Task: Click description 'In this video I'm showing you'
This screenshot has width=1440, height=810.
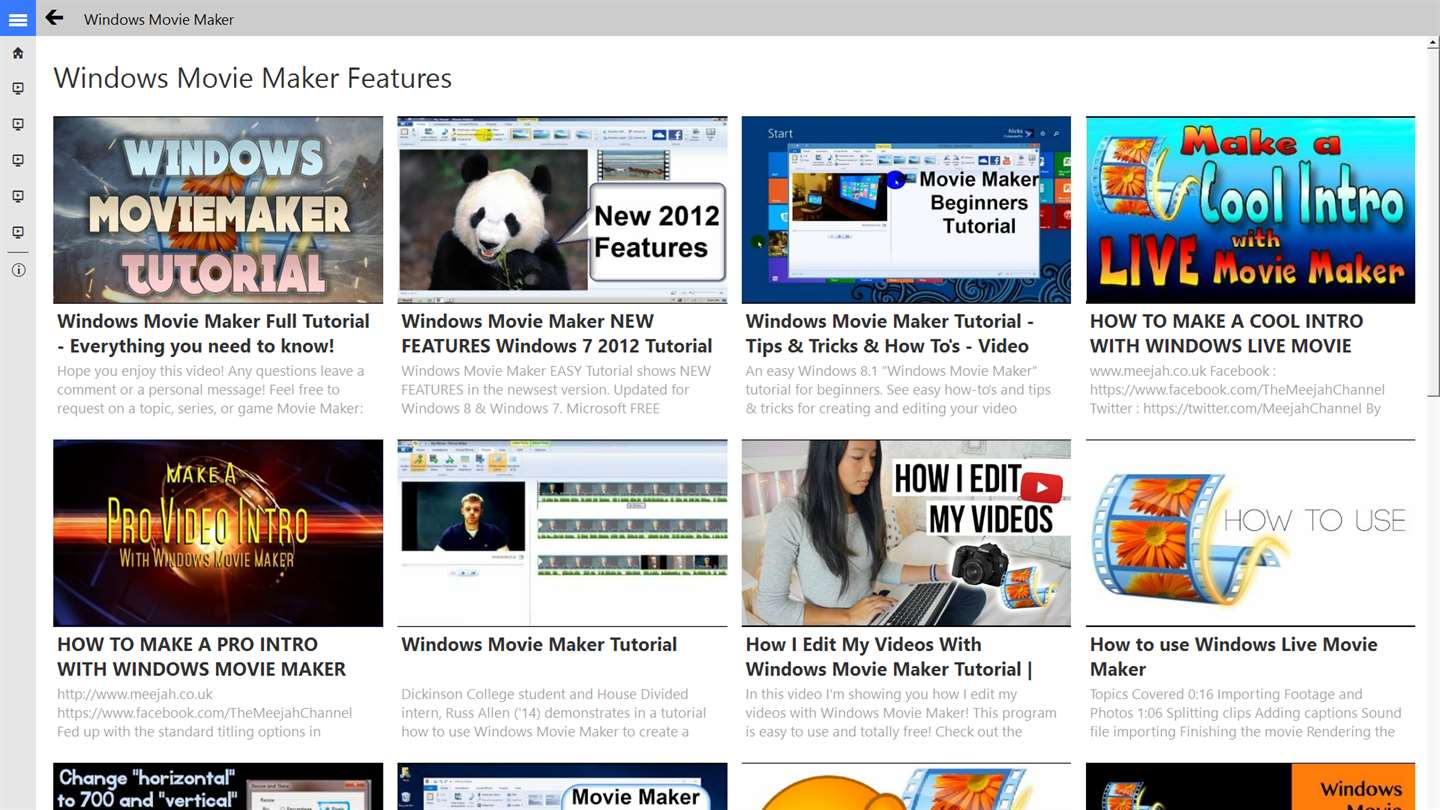Action: pos(901,713)
